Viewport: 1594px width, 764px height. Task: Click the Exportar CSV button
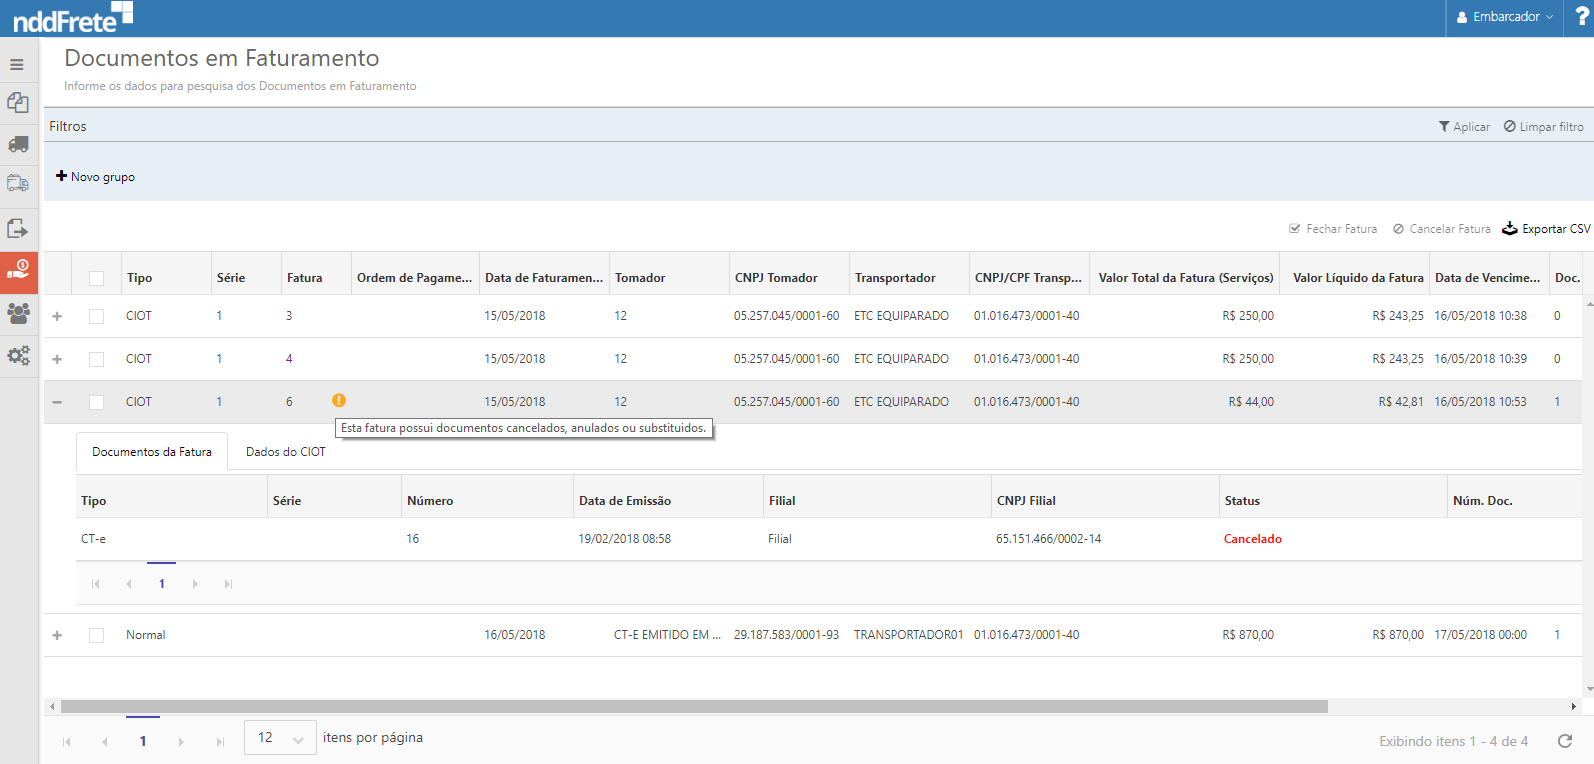1546,229
